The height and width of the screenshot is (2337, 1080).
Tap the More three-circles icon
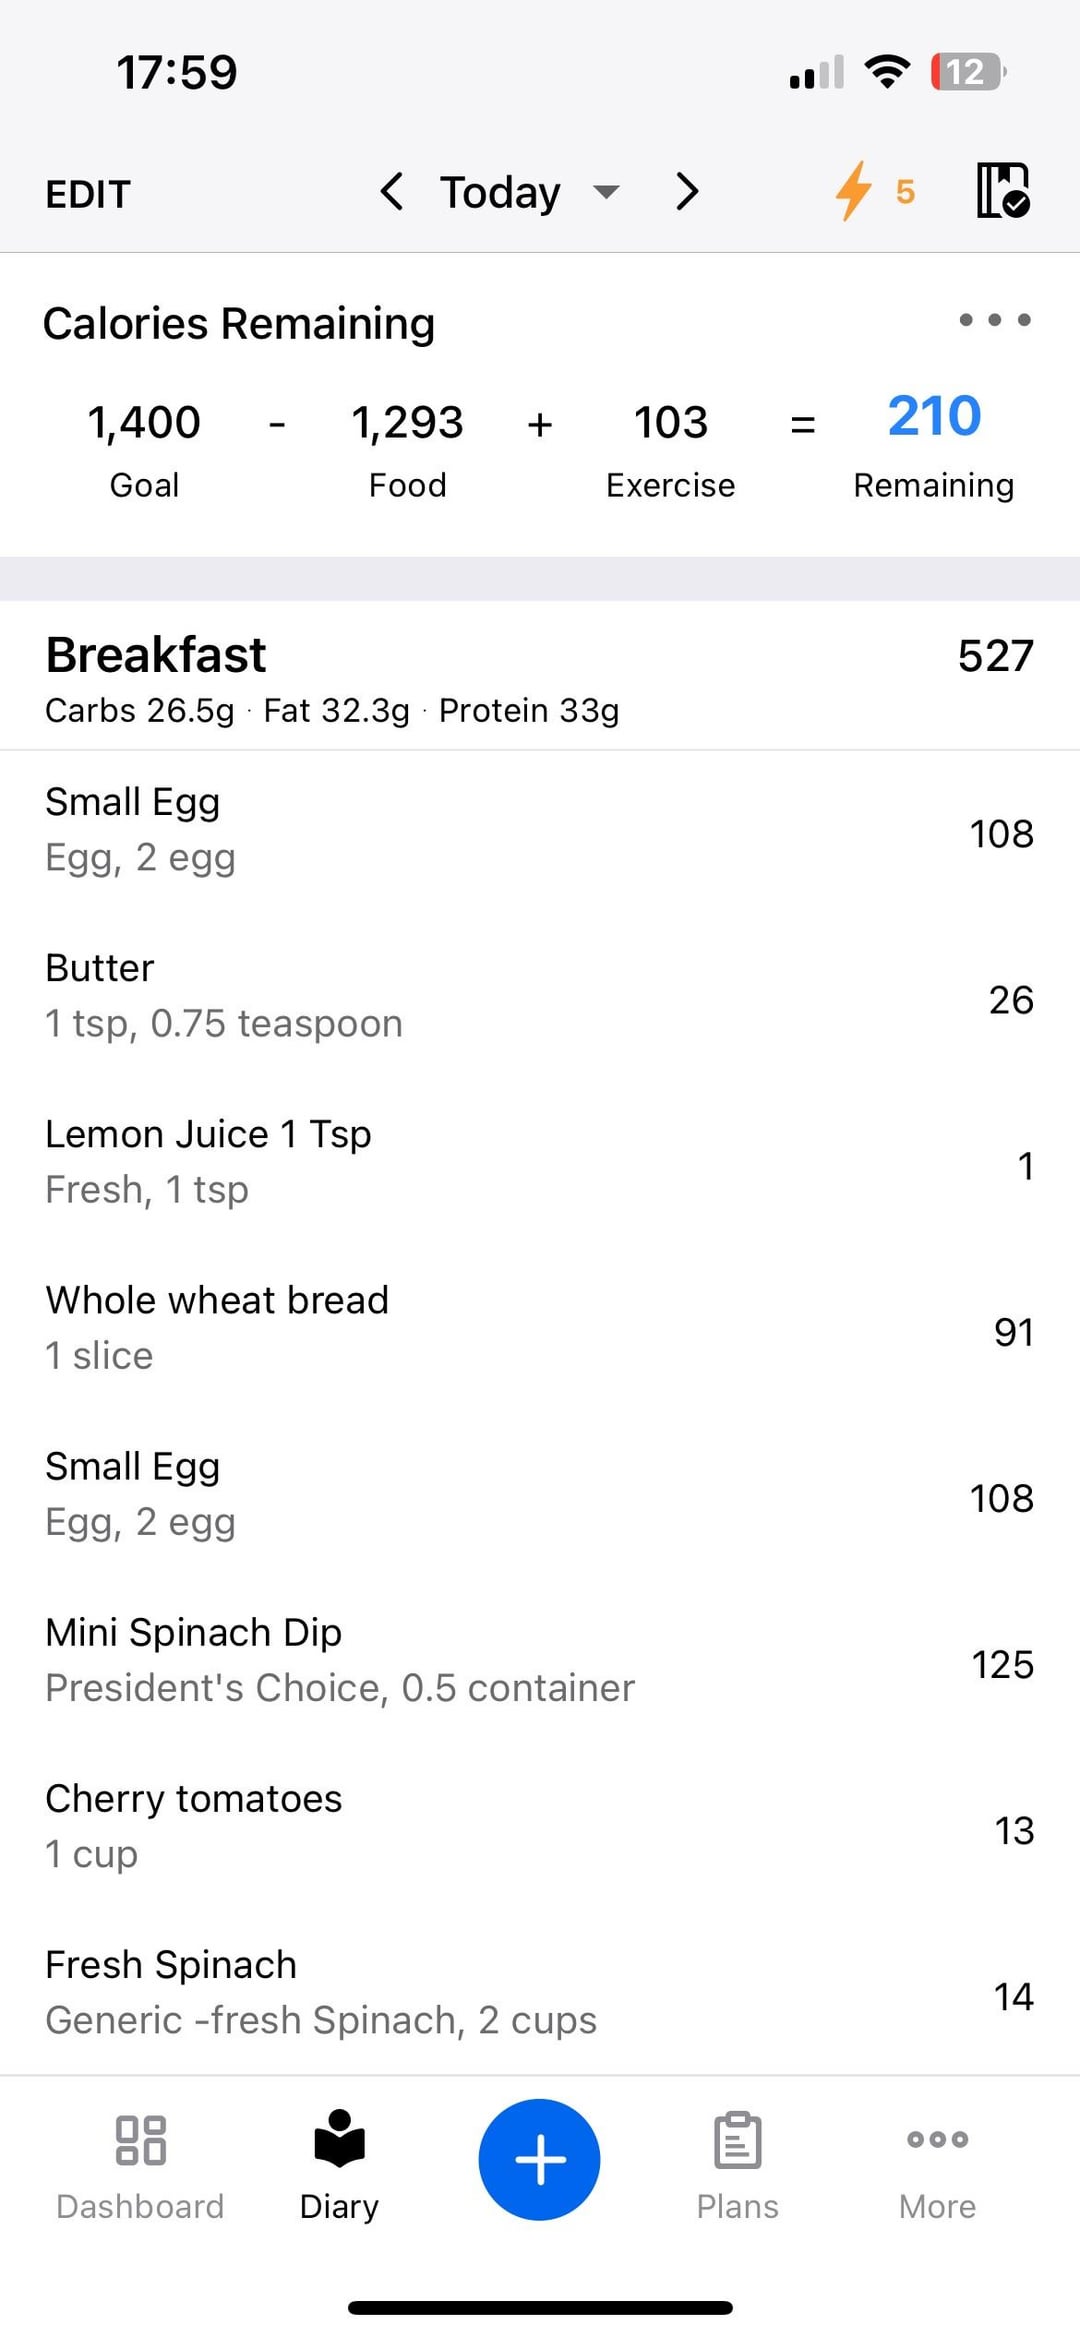pyautogui.click(x=936, y=2140)
